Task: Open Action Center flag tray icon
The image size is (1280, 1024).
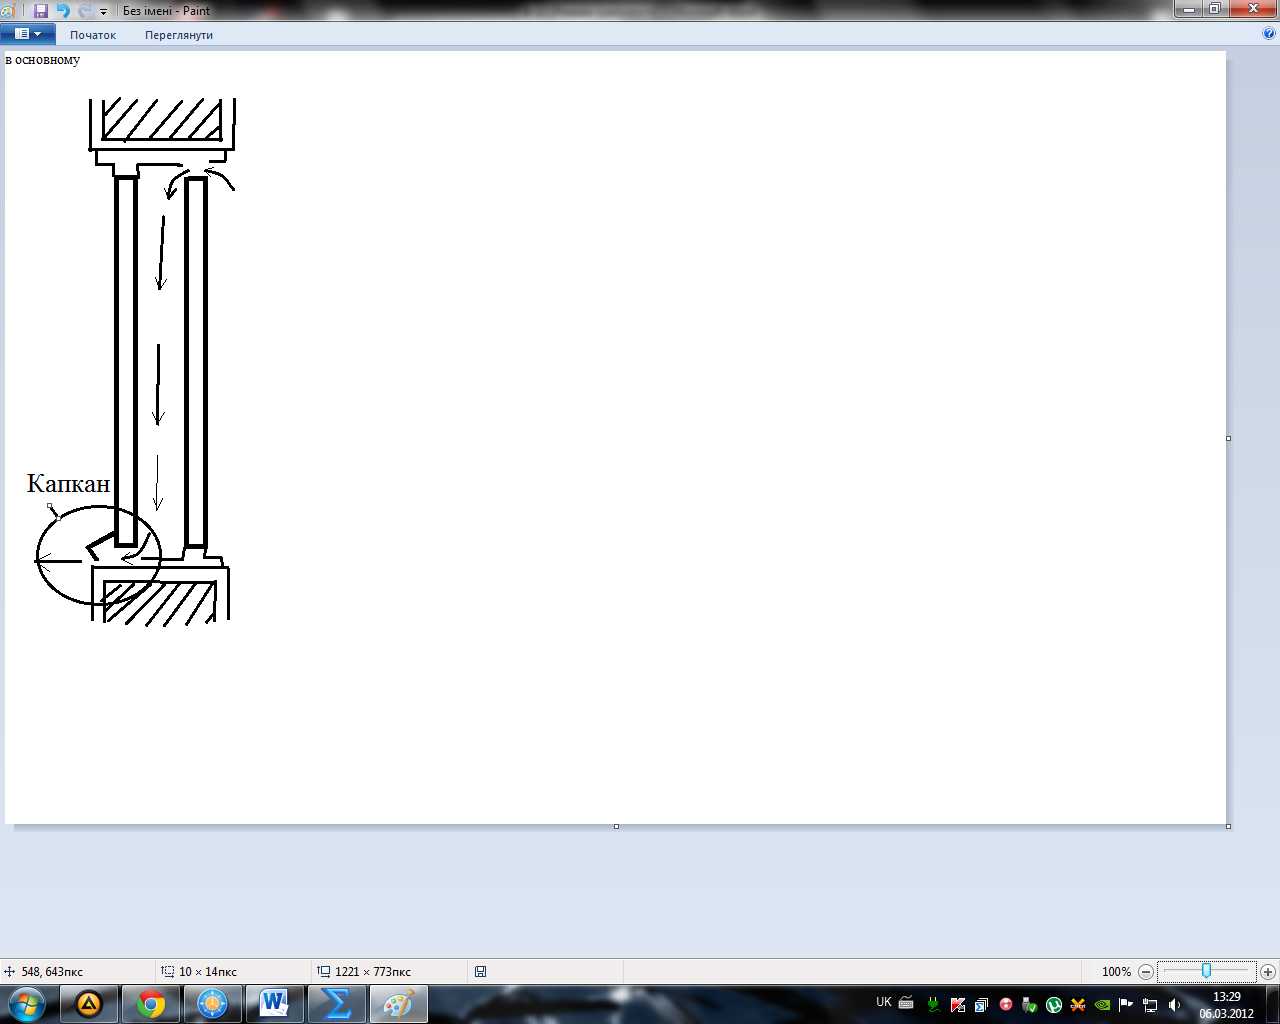Action: (1126, 1005)
